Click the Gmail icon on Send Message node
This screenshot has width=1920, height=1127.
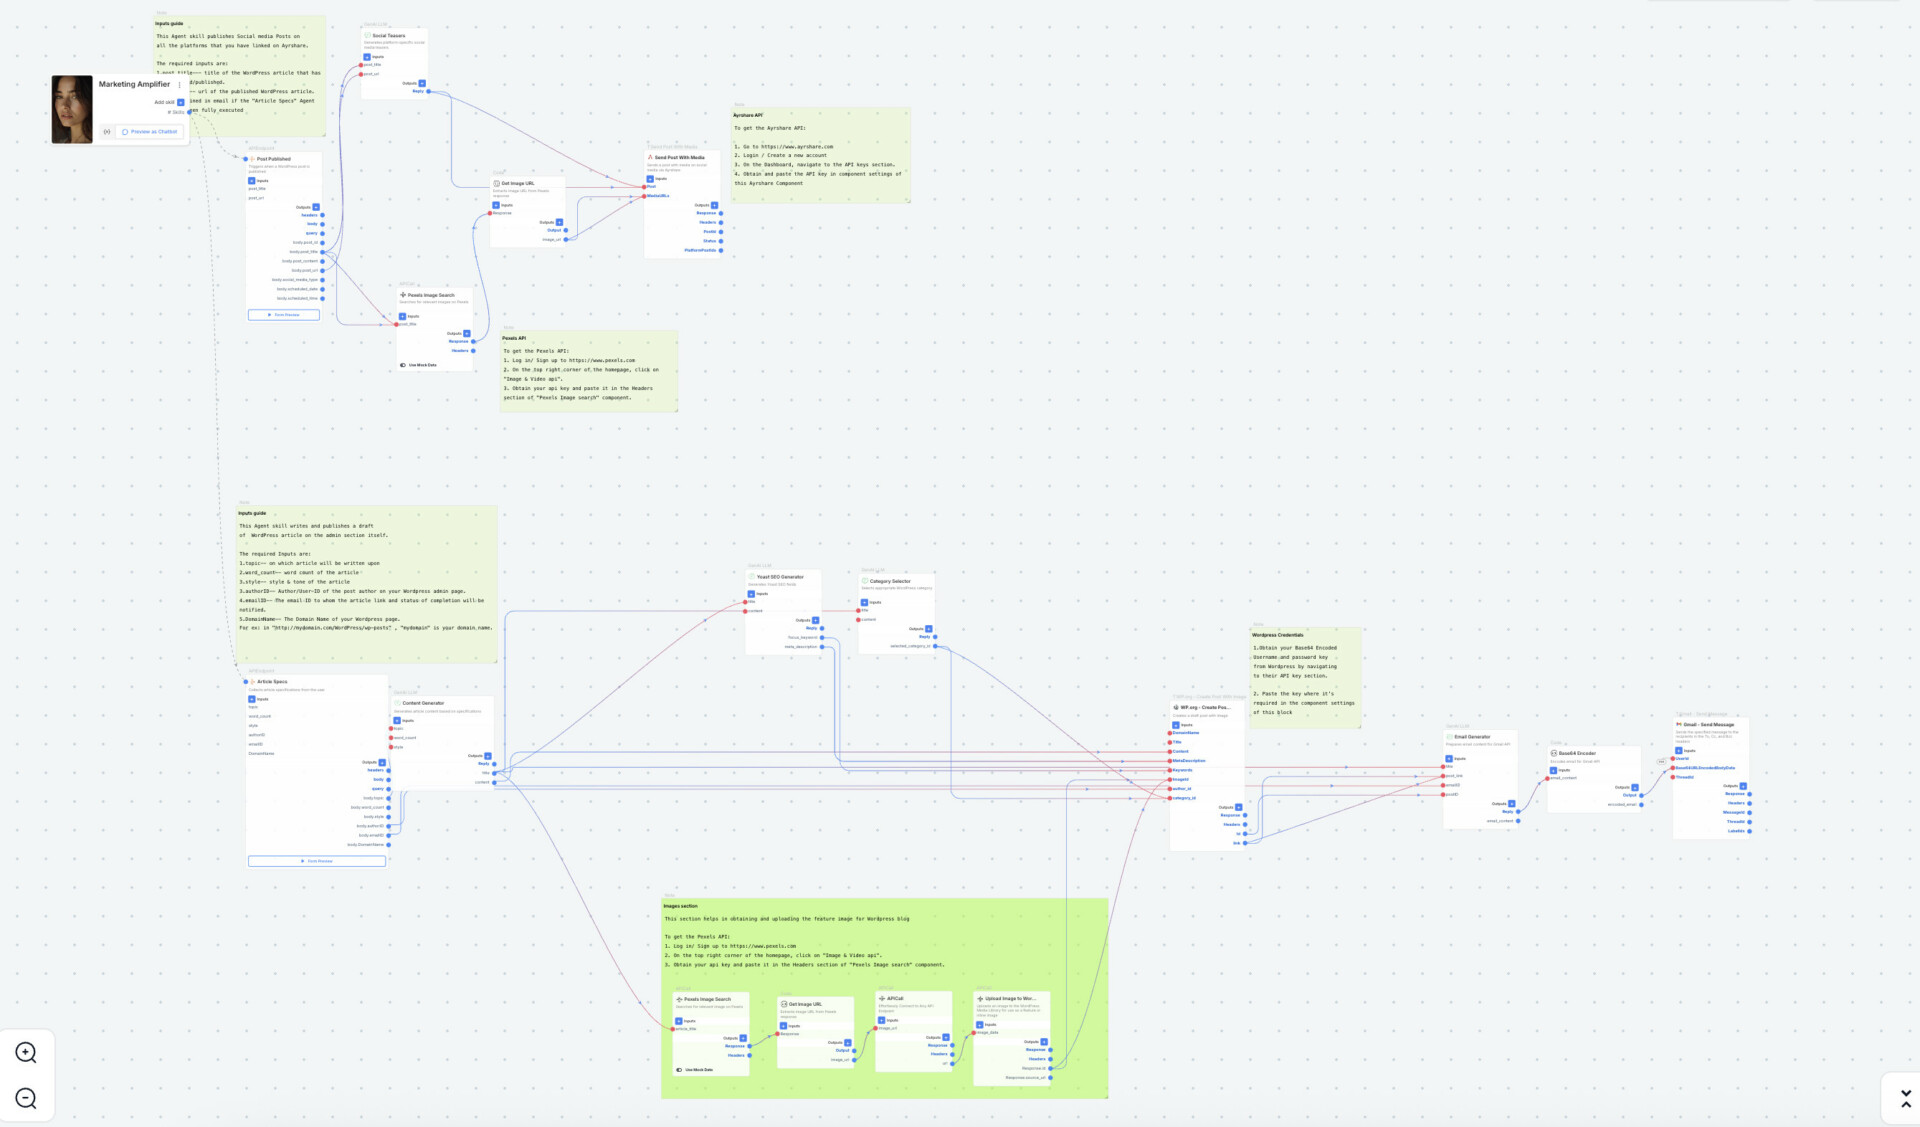[1679, 724]
